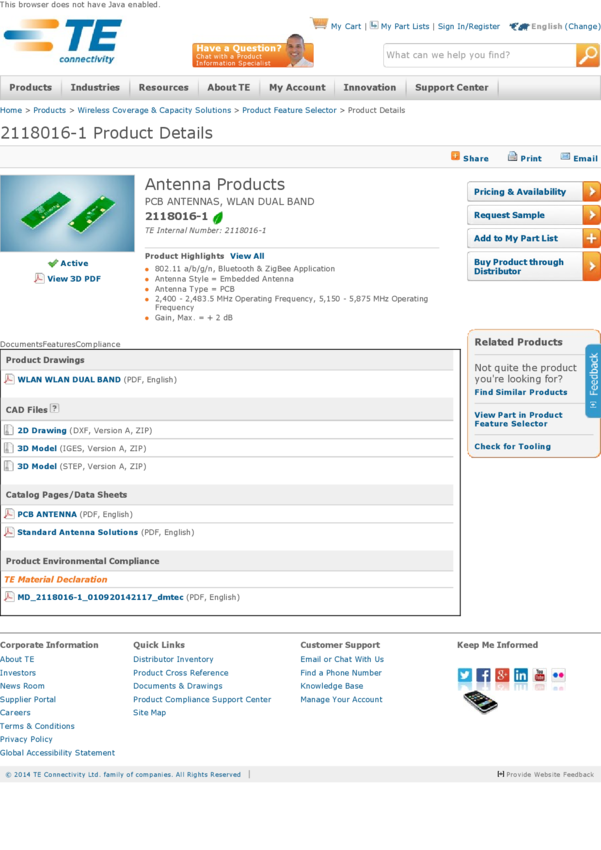Open Distributor Inventory quick link
Image resolution: width=601 pixels, height=850 pixels.
pyautogui.click(x=173, y=659)
